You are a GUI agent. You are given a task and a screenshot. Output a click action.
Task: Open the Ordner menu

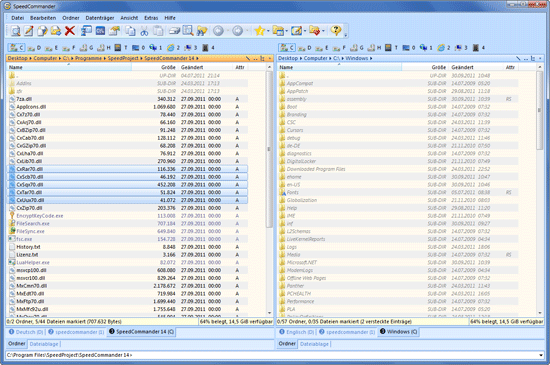tap(71, 18)
